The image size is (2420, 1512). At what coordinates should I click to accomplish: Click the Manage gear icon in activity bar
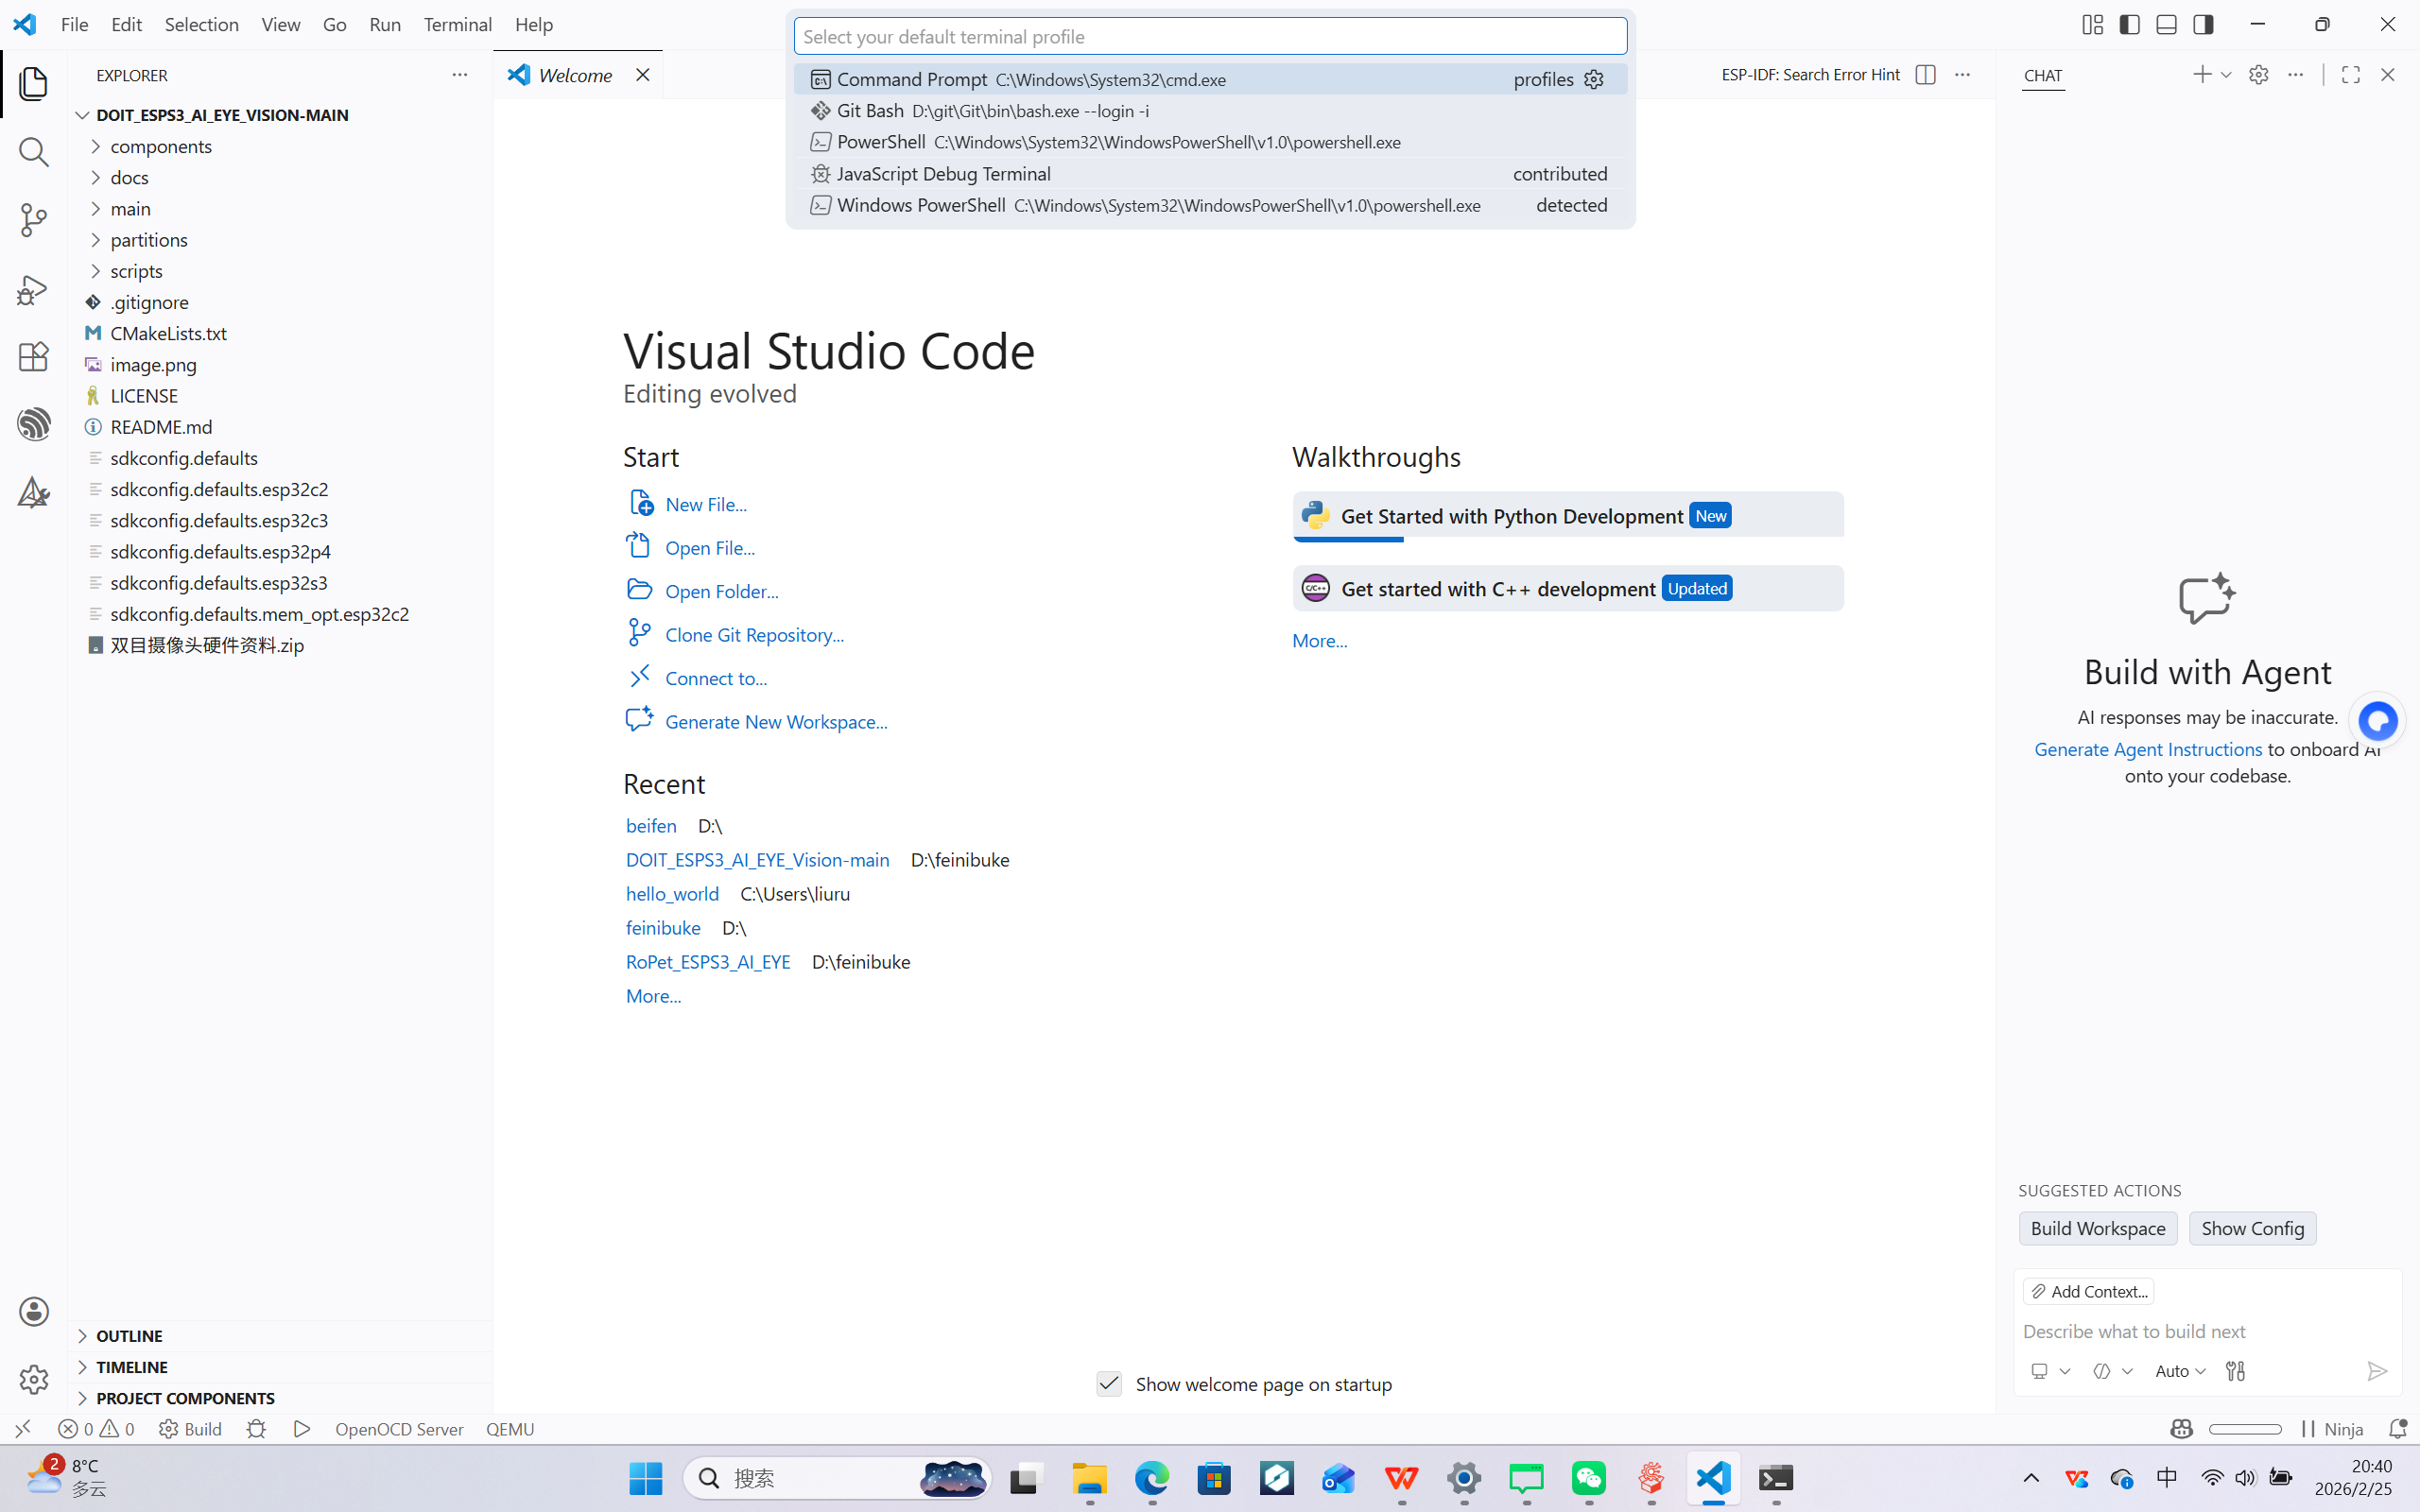(33, 1379)
